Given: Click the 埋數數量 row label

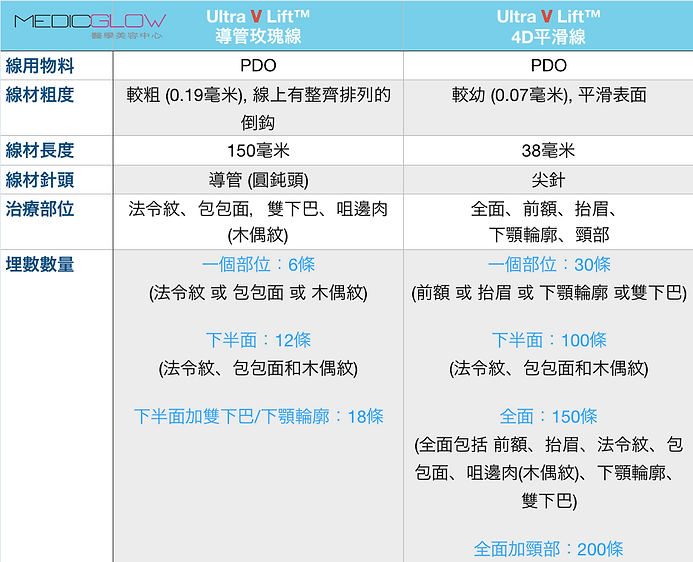Looking at the screenshot, I should (x=40, y=265).
